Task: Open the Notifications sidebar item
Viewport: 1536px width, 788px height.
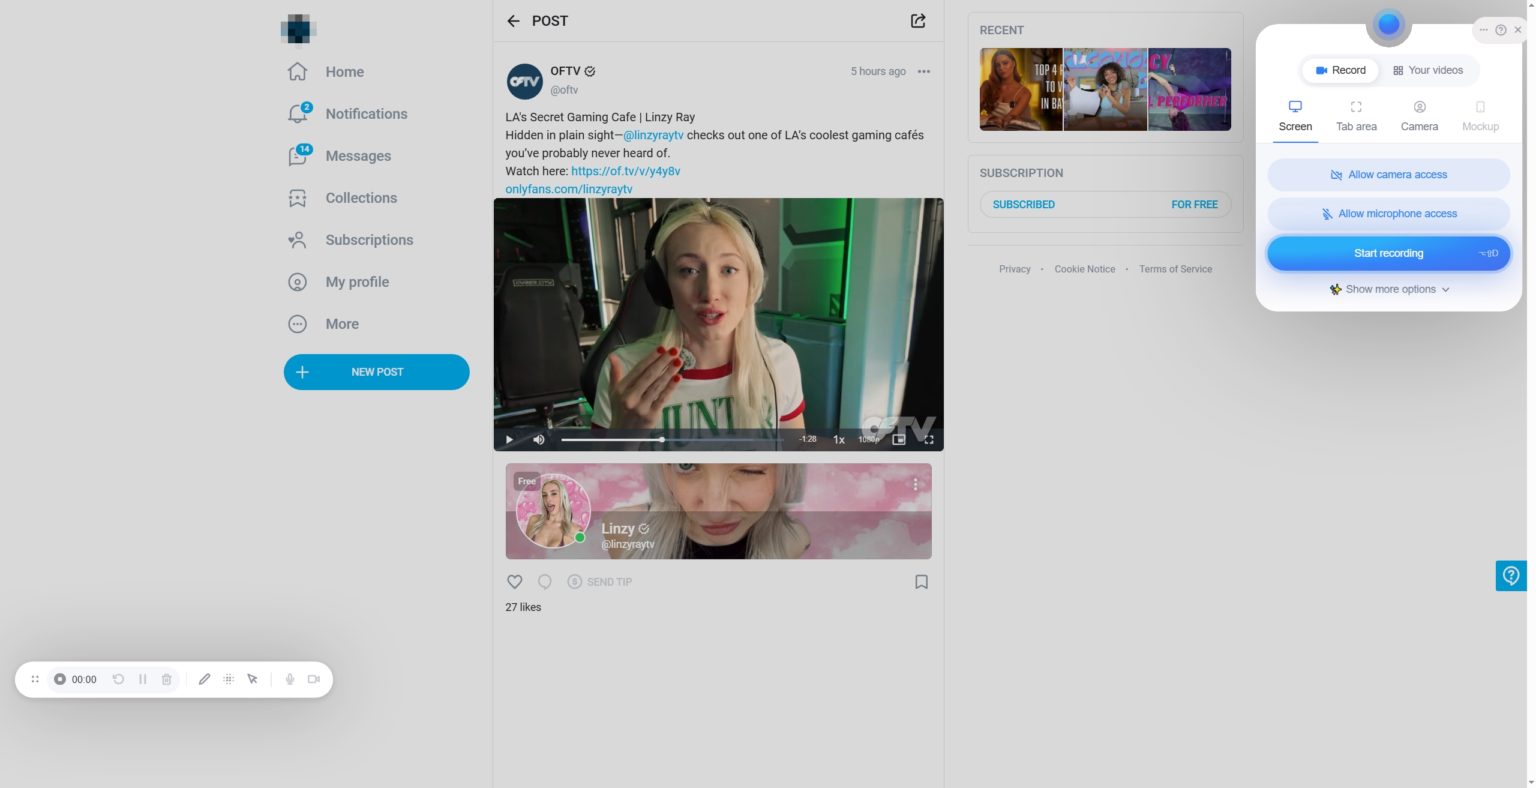Action: point(366,113)
